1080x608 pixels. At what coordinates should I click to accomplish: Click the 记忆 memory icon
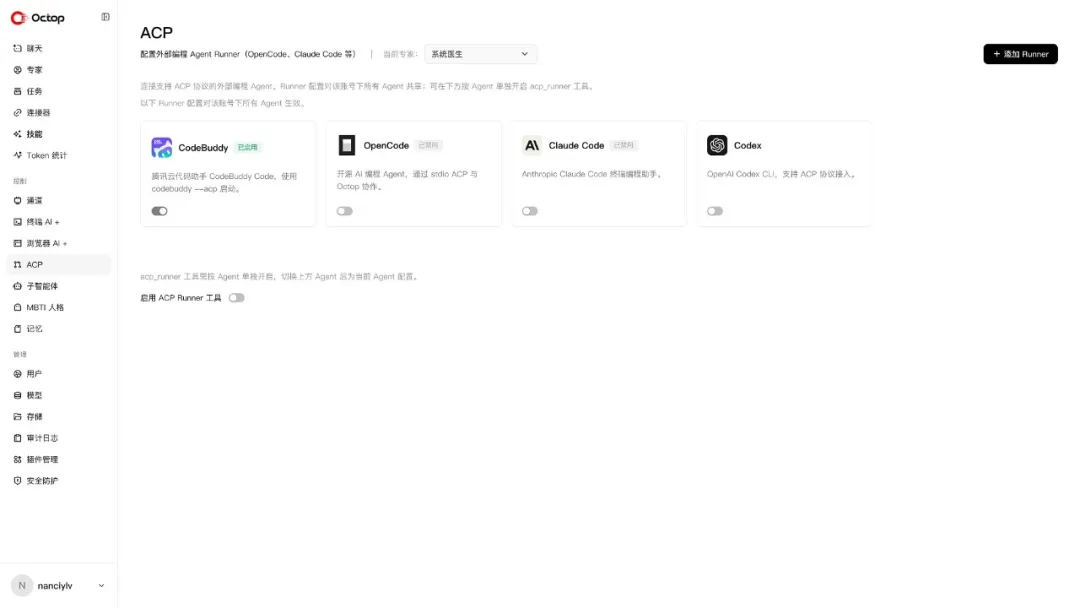(x=17, y=328)
